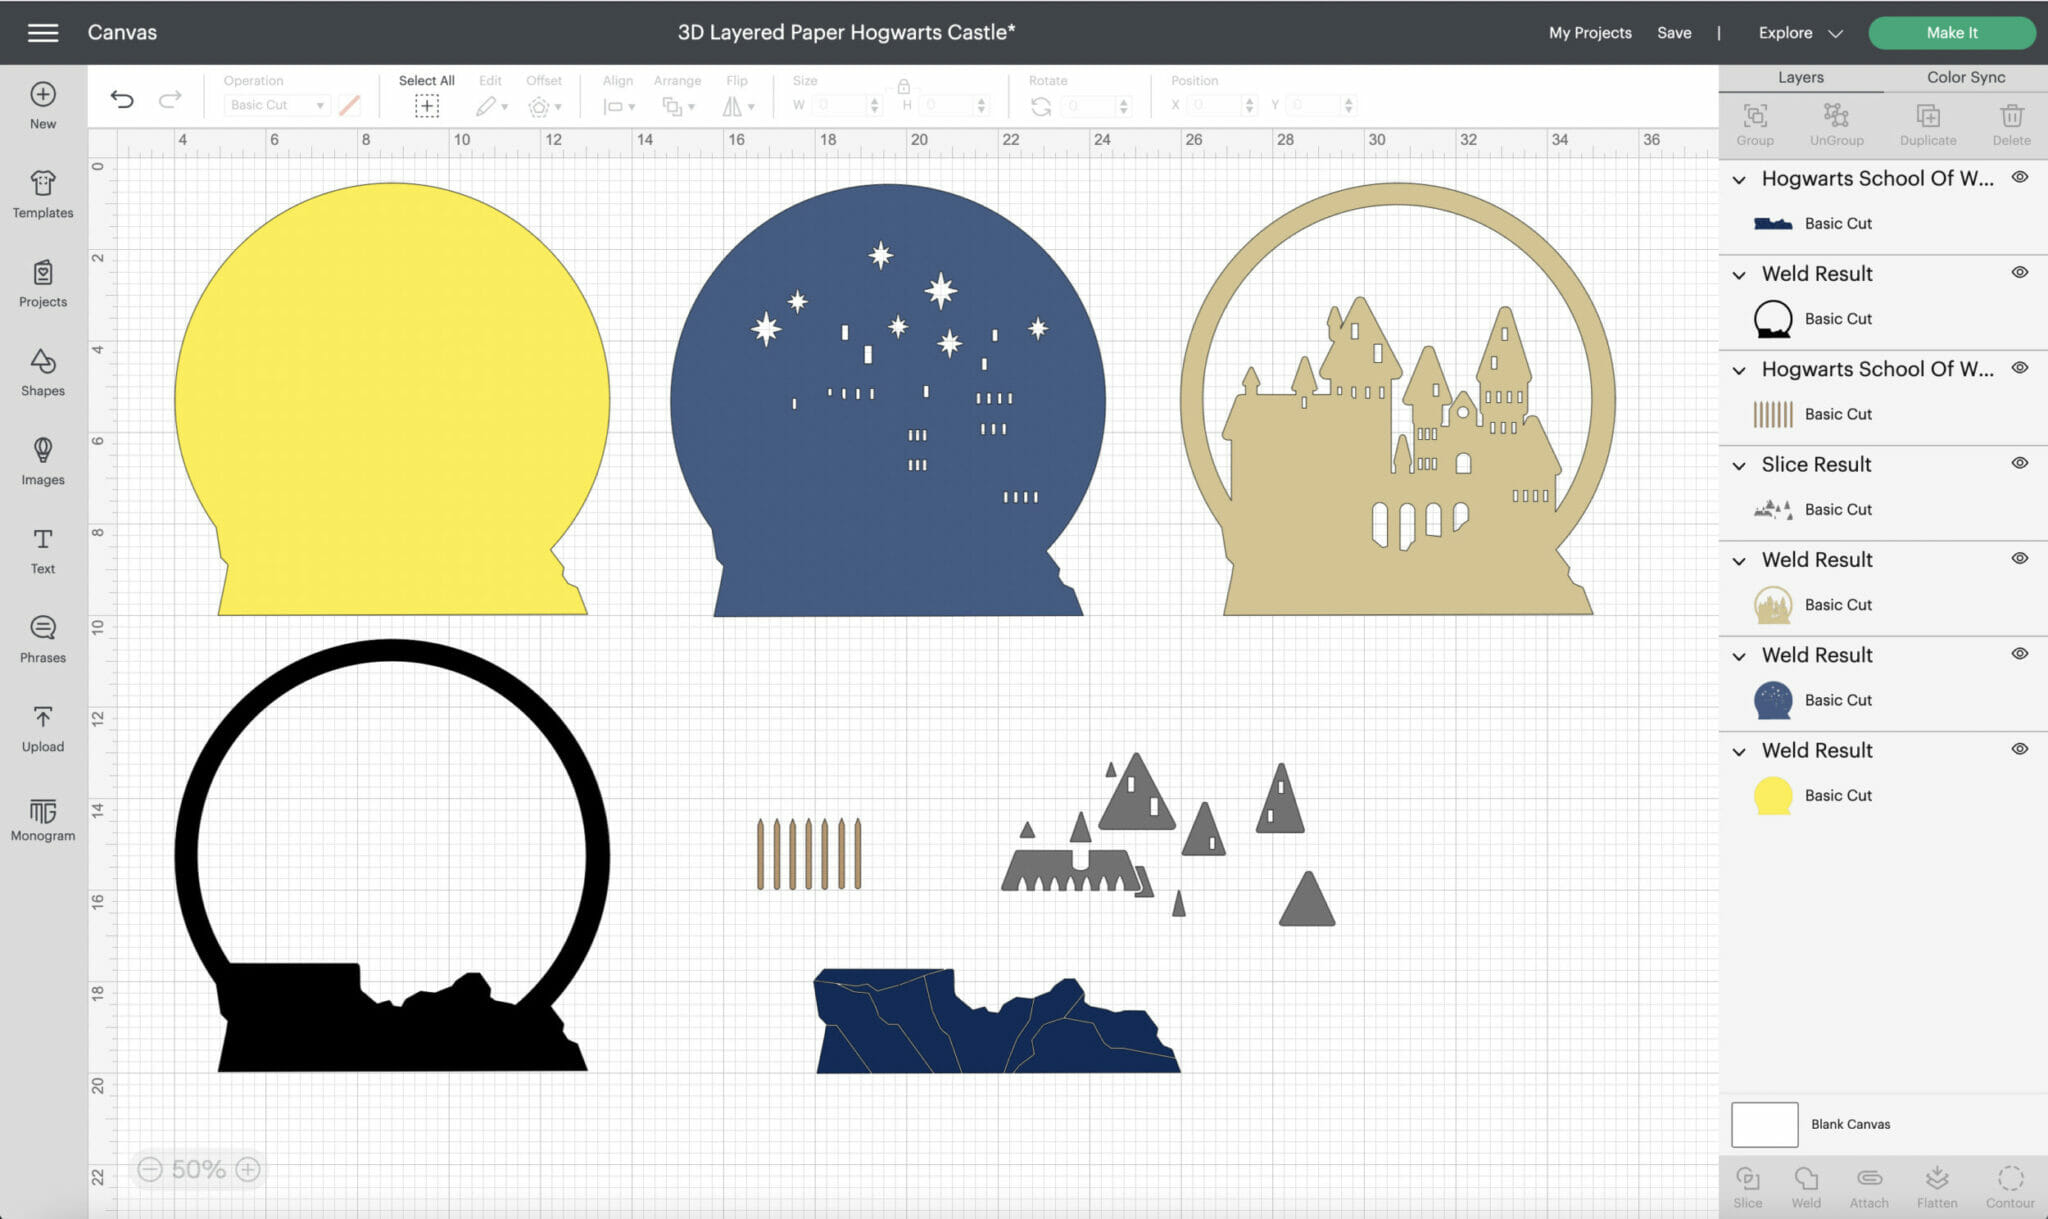This screenshot has height=1219, width=2048.
Task: Toggle visibility of top Hogwarts layer
Action: point(2019,177)
